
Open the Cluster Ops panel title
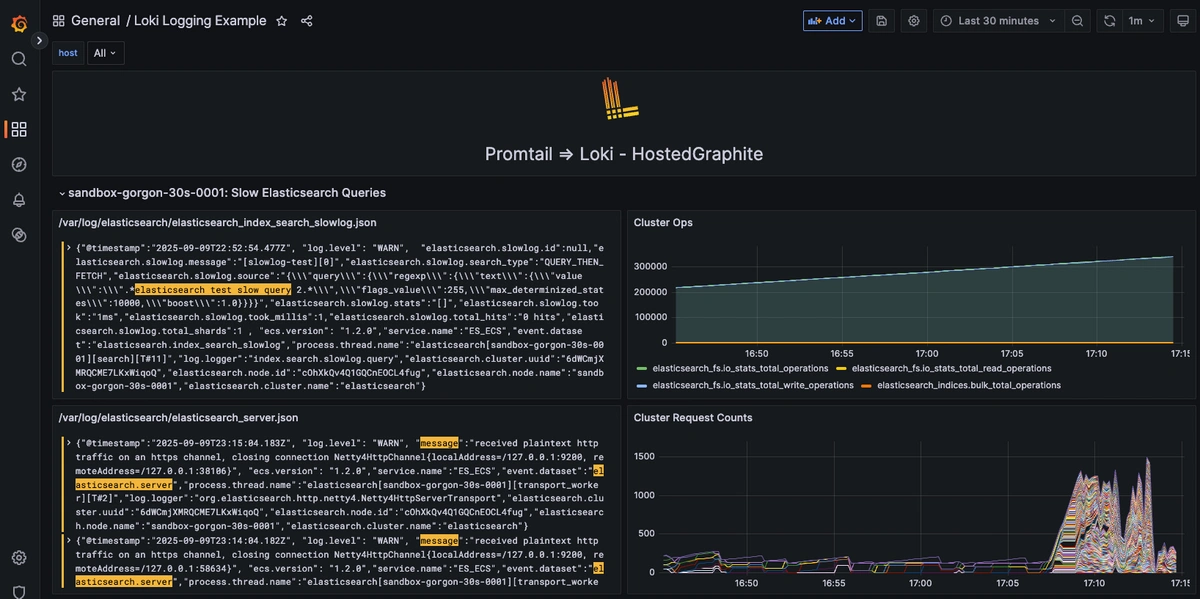pyautogui.click(x=663, y=223)
